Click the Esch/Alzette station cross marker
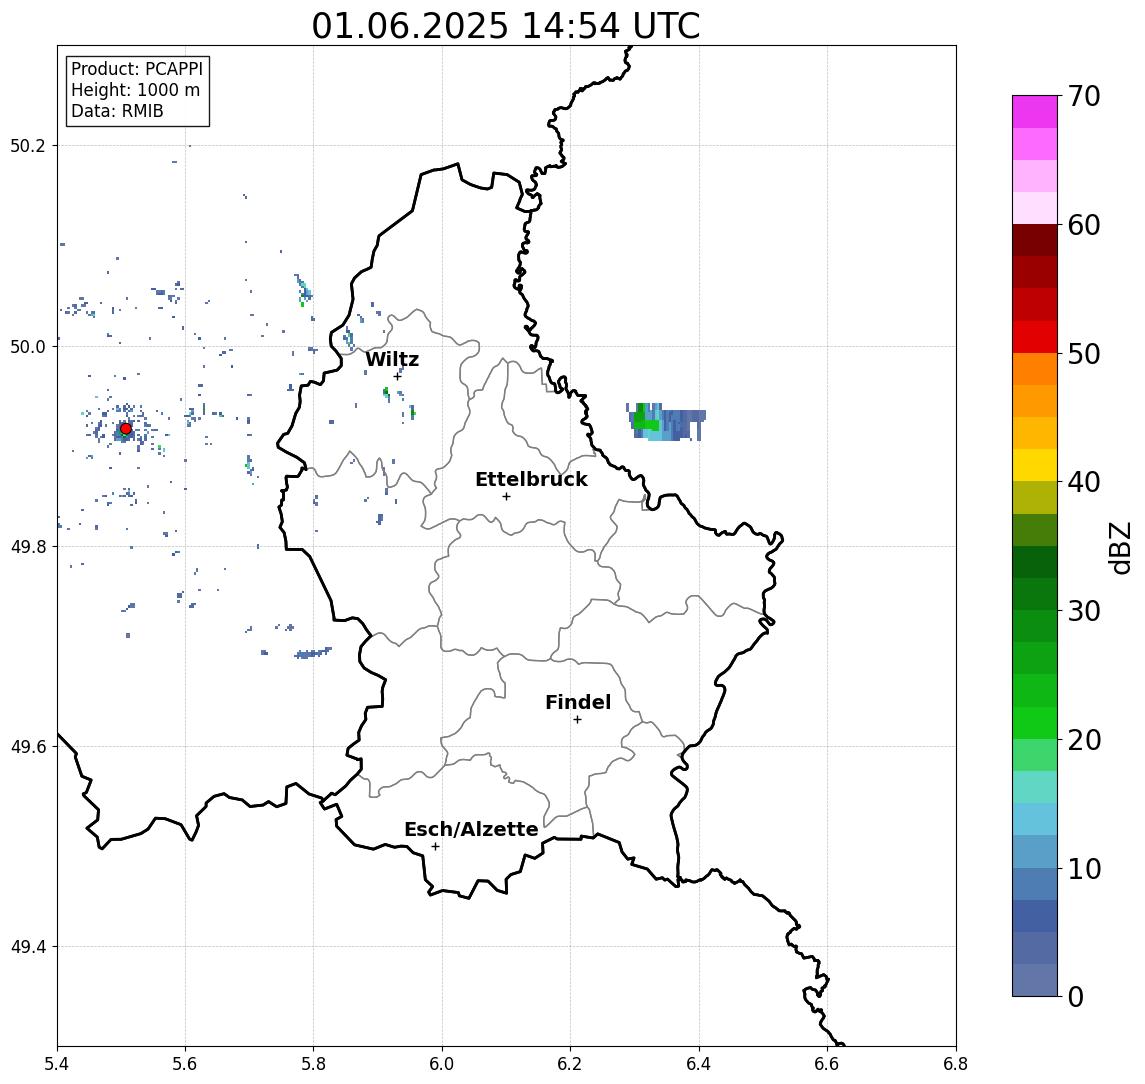Viewport: 1145px width, 1084px height. click(x=435, y=847)
